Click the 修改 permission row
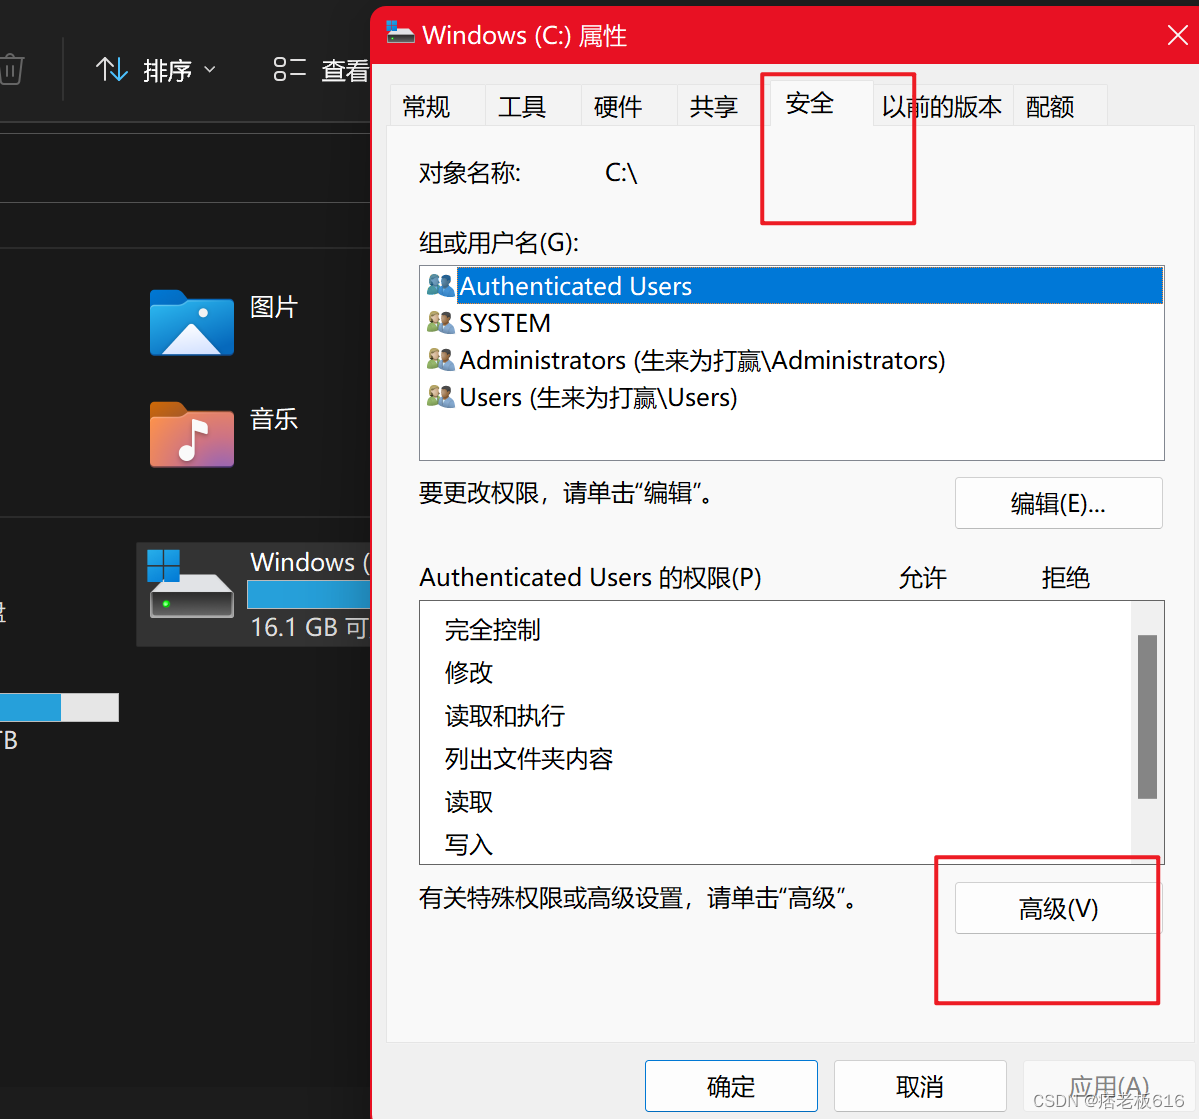 775,673
